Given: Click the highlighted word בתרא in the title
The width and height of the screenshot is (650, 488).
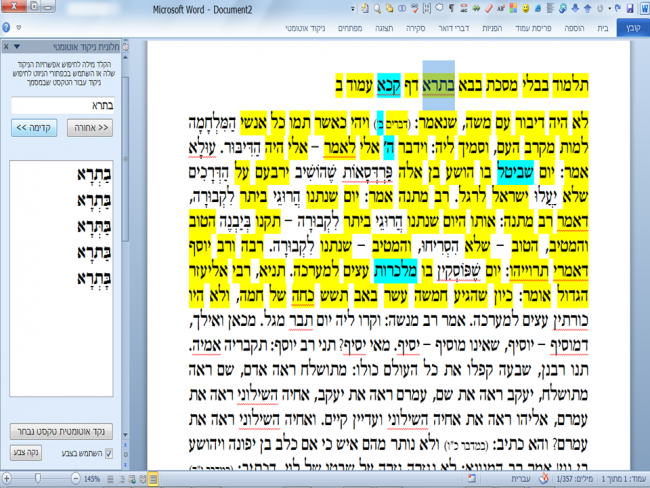Looking at the screenshot, I should (x=439, y=85).
